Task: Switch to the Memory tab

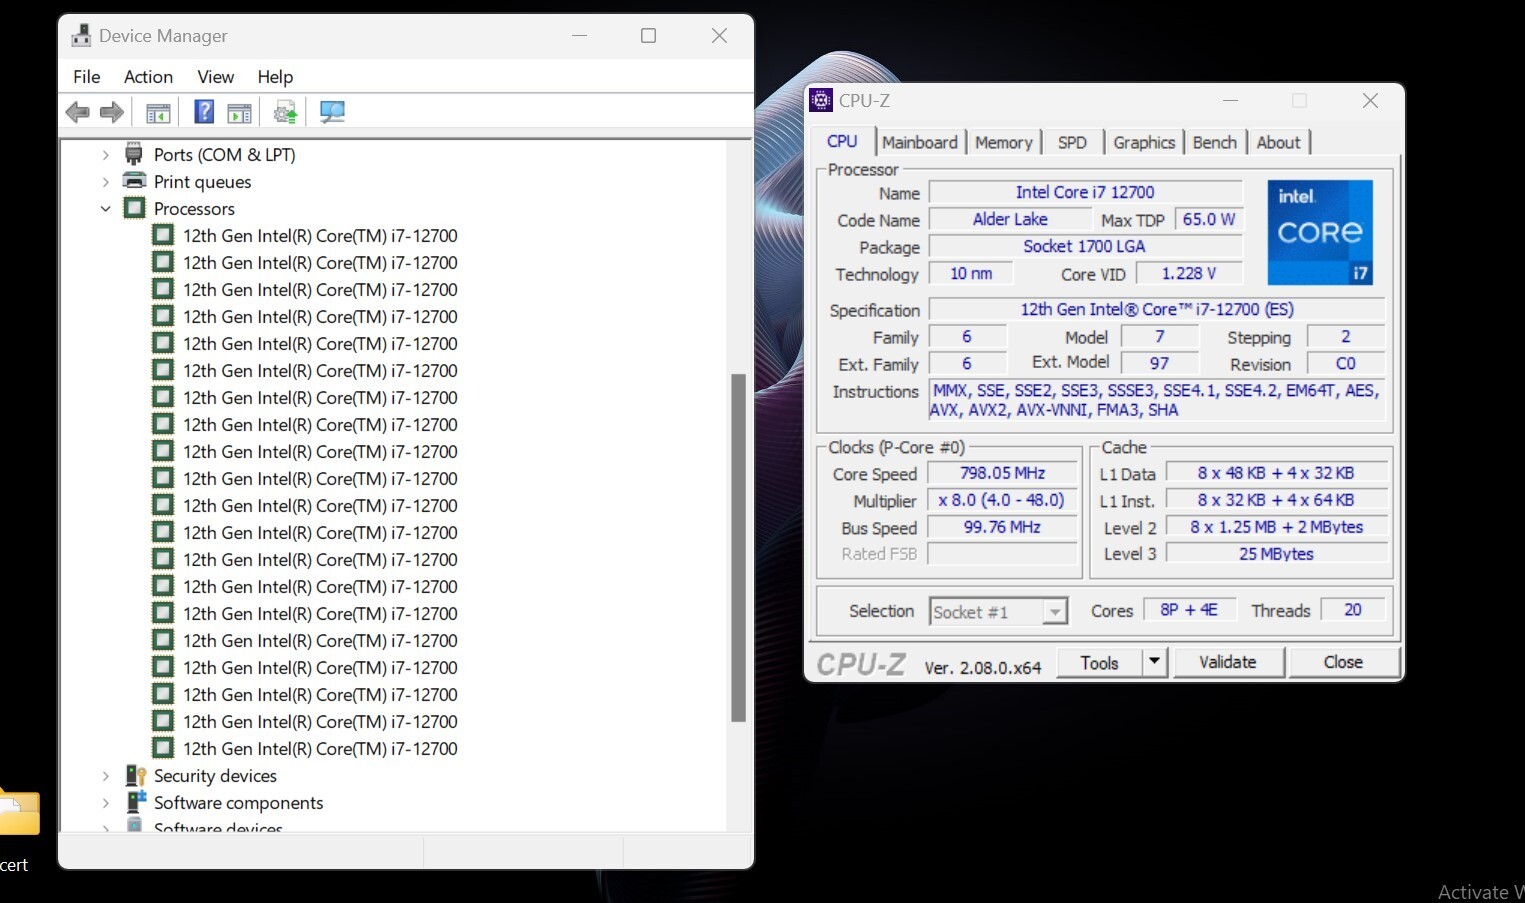Action: click(1003, 142)
